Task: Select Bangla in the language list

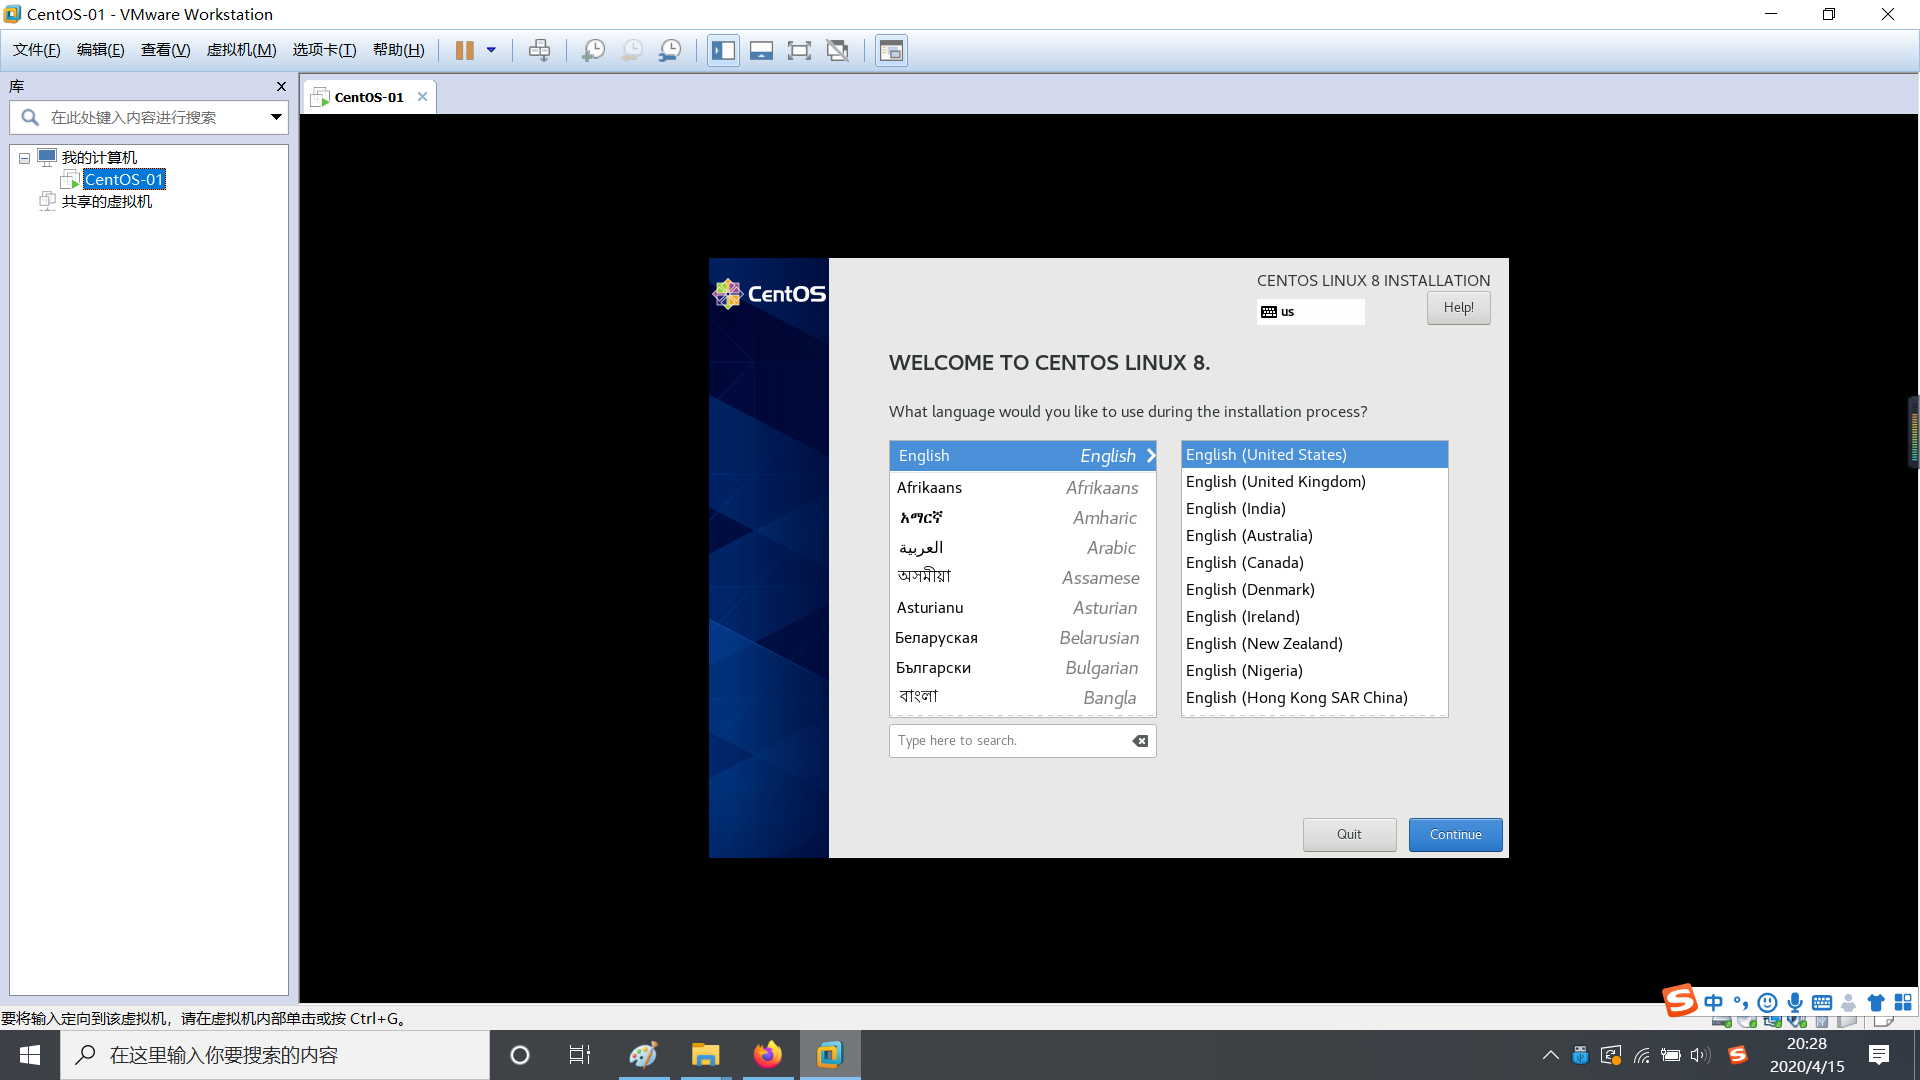Action: tap(1022, 698)
